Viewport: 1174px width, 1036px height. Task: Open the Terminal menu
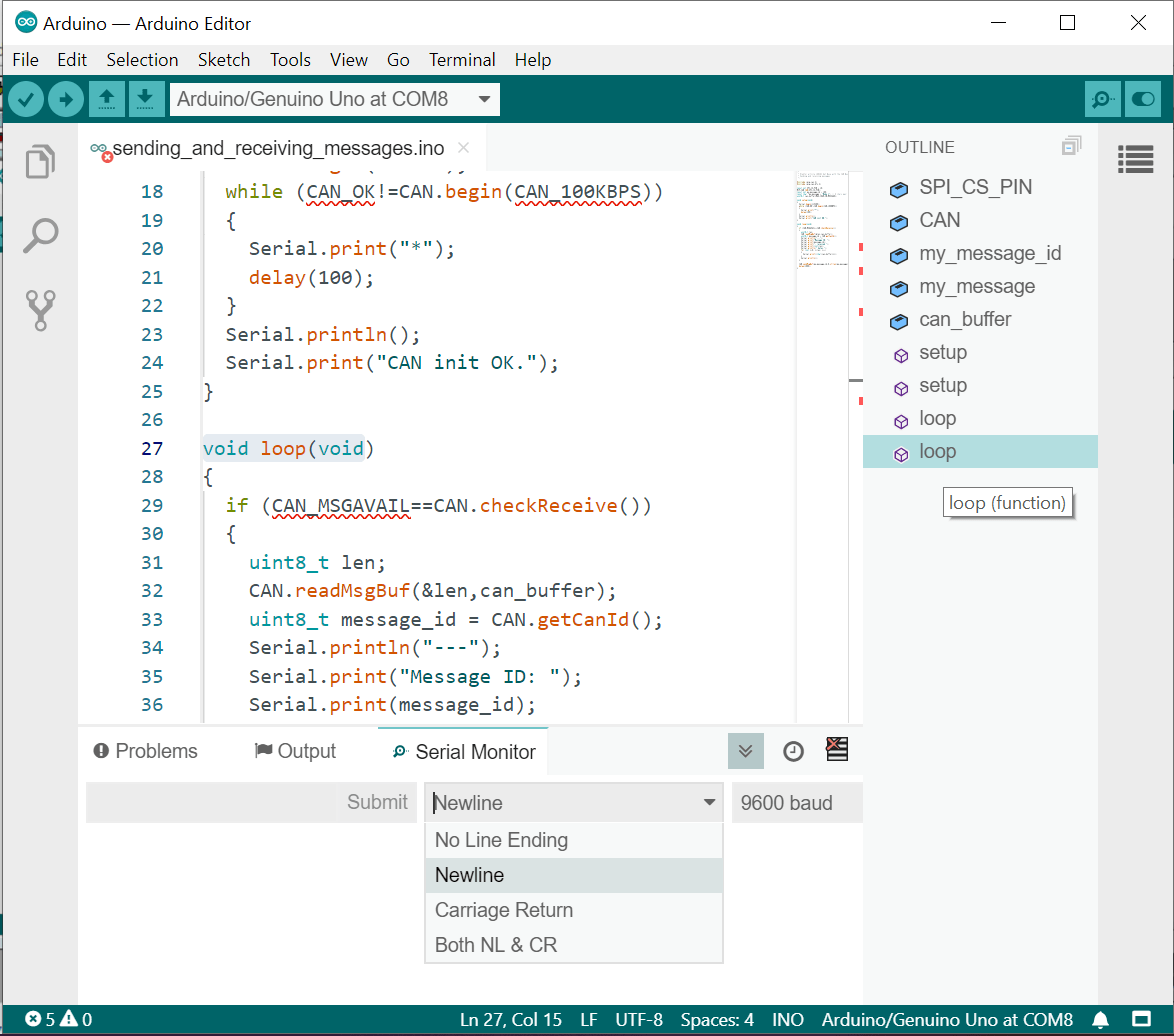(x=462, y=60)
